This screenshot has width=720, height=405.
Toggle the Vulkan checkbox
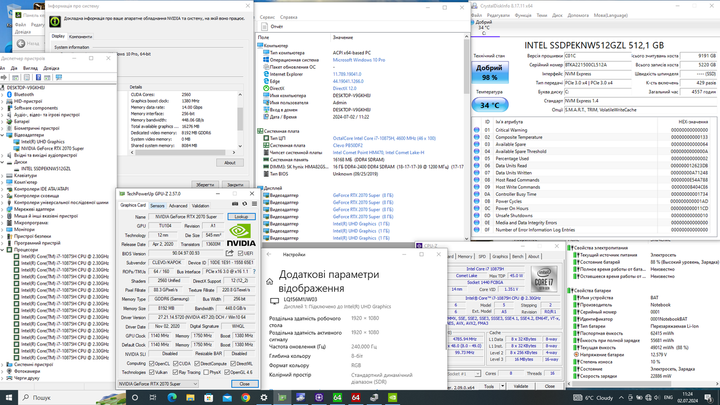tap(152, 372)
